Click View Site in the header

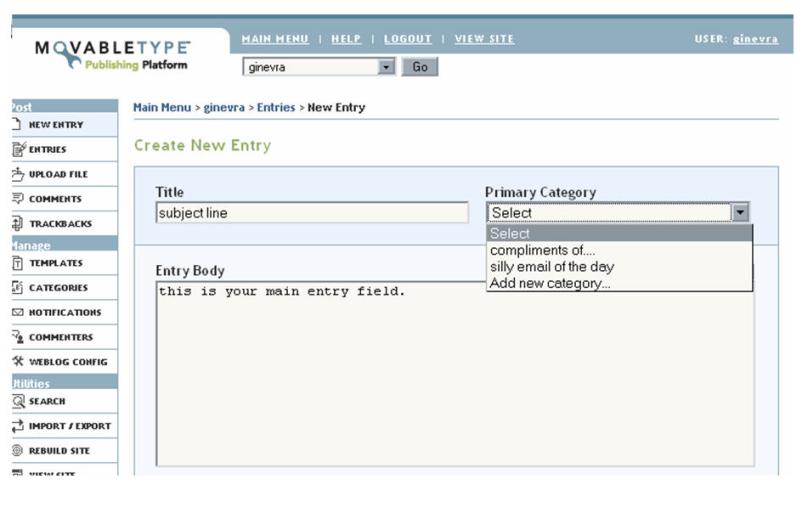(x=484, y=39)
